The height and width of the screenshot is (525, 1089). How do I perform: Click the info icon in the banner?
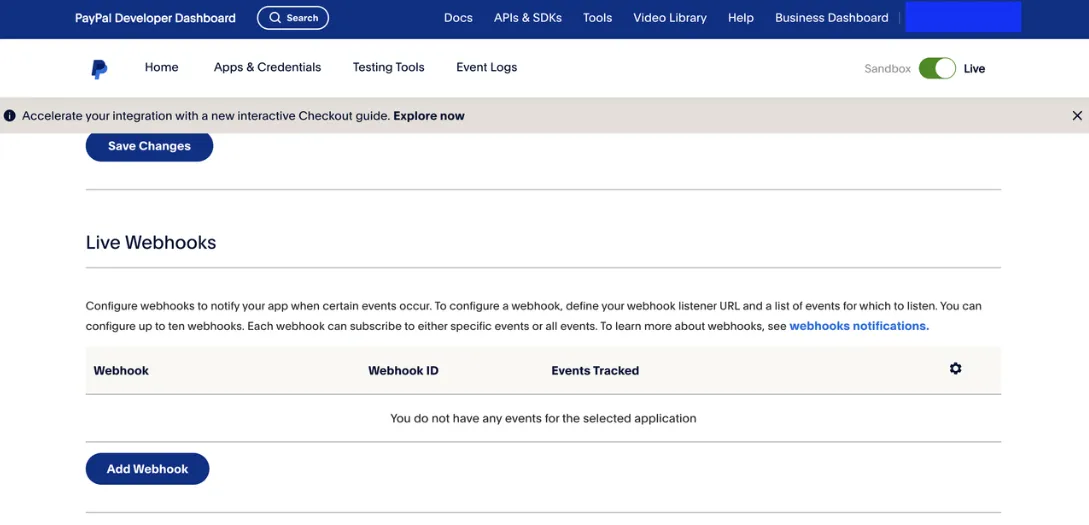coord(10,116)
